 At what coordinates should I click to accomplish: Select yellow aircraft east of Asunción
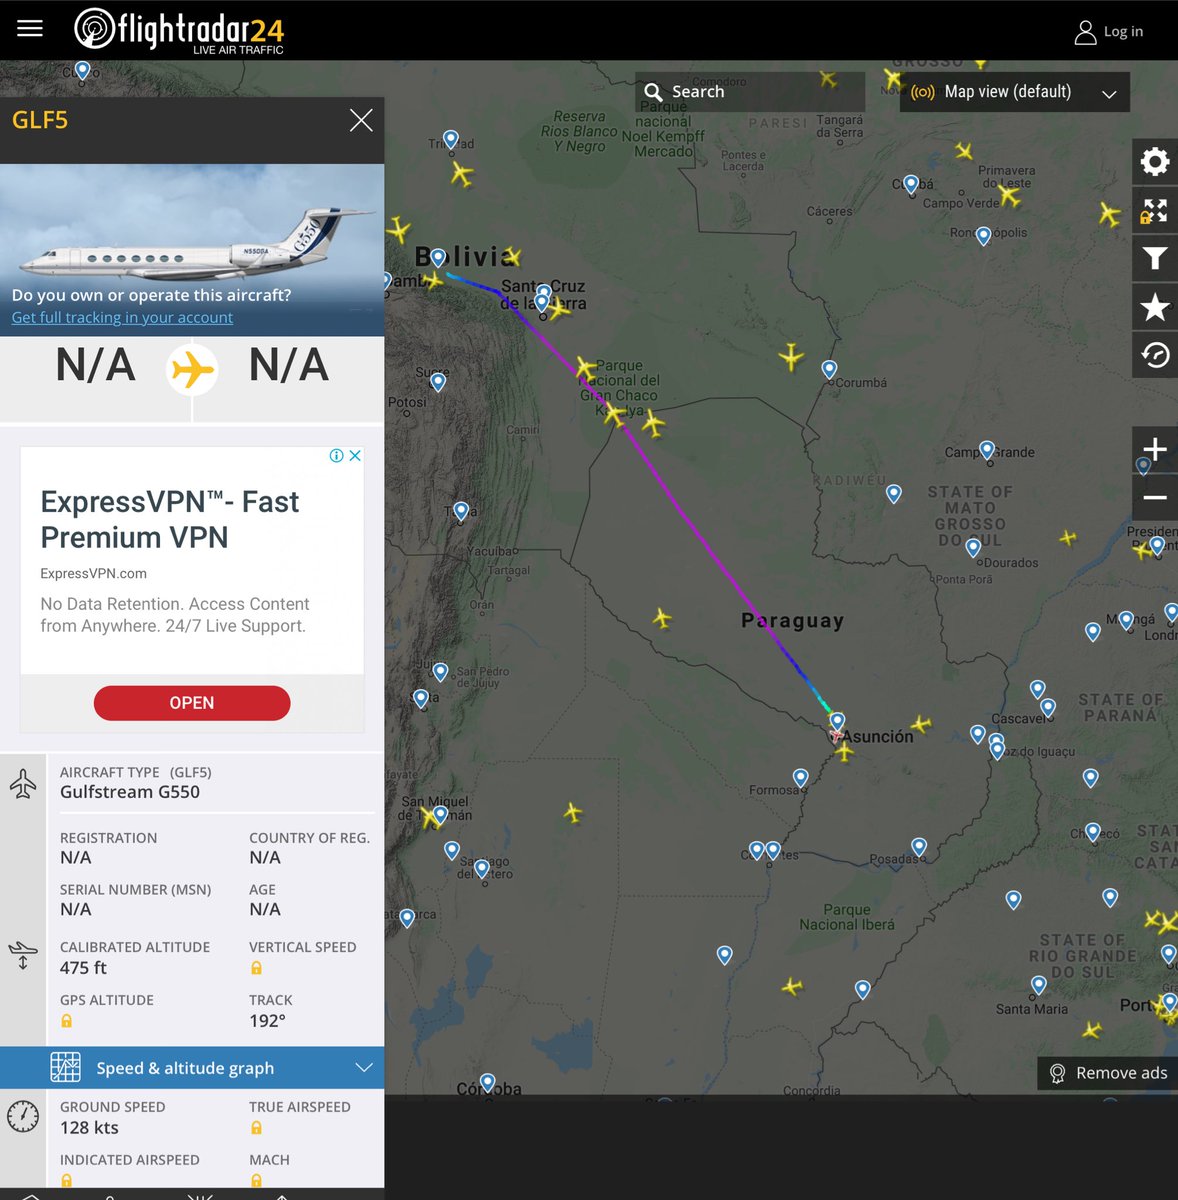click(x=921, y=723)
